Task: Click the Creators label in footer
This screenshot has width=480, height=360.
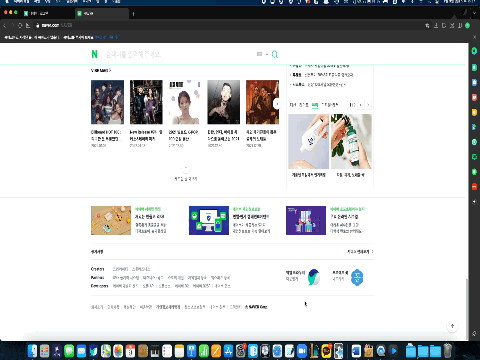Action: point(97,269)
